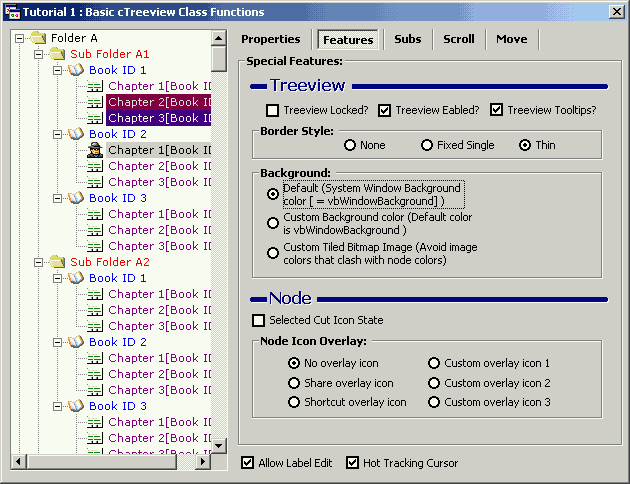Click the horizontal scrollbar right arrow

203,462
